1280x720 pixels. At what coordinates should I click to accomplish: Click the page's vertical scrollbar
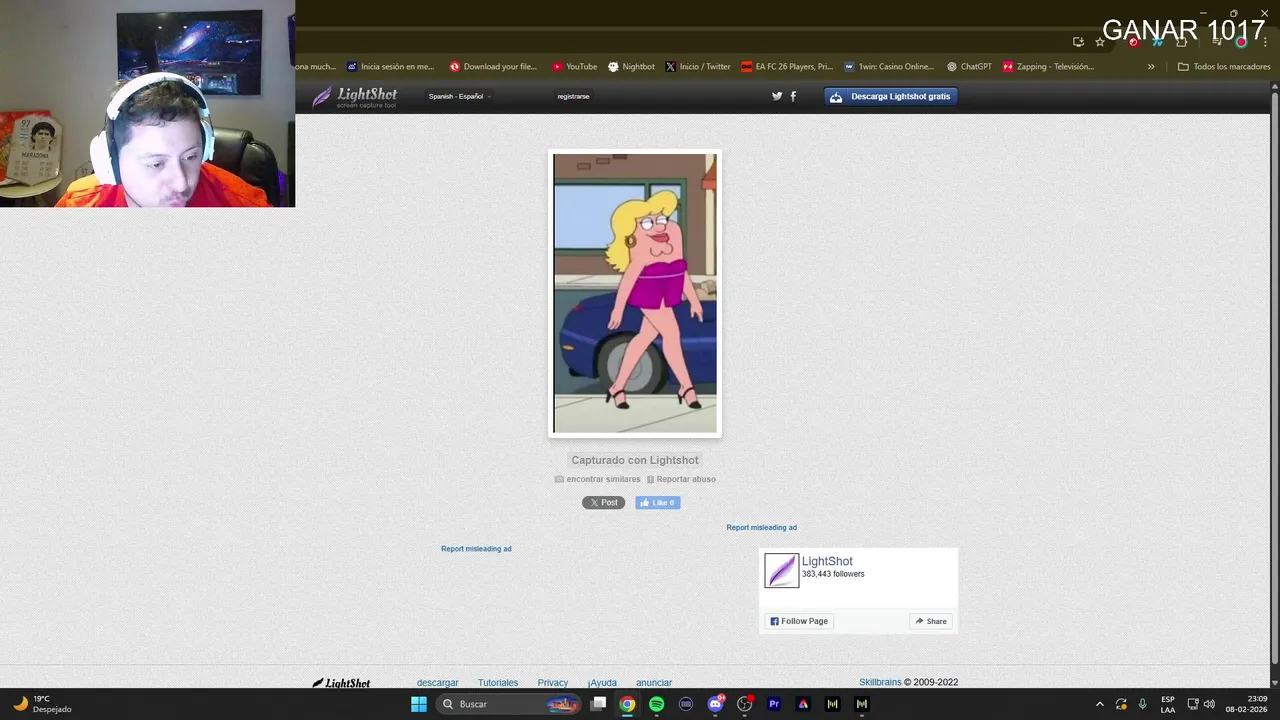[1275, 380]
